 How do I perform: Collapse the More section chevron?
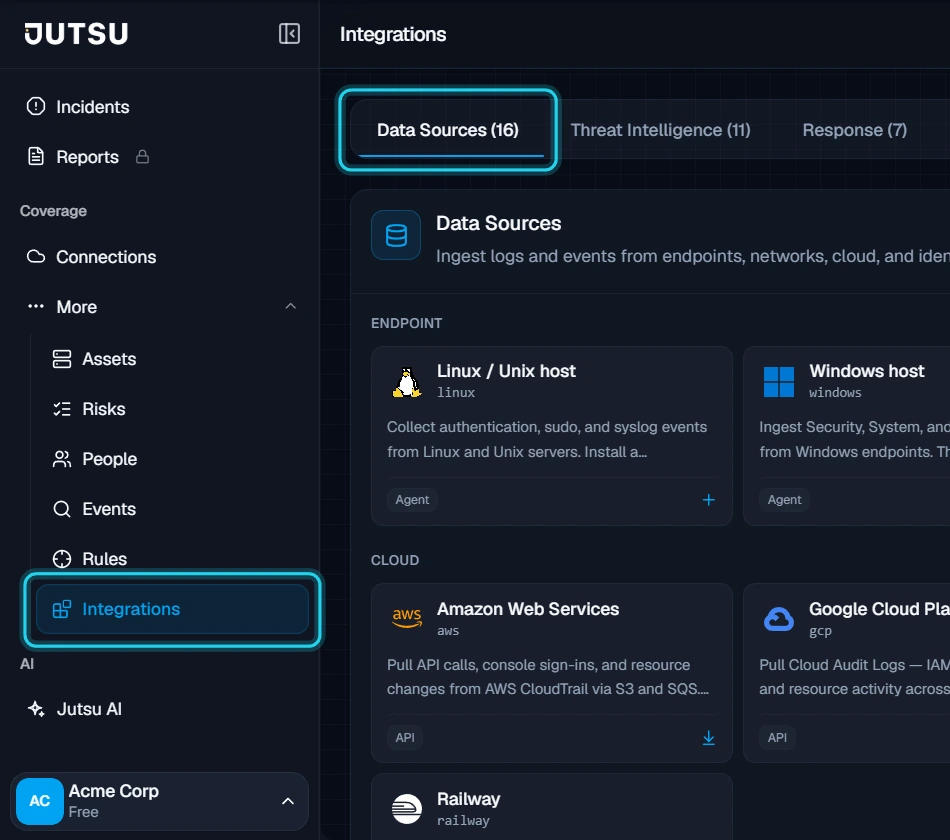[x=291, y=306]
